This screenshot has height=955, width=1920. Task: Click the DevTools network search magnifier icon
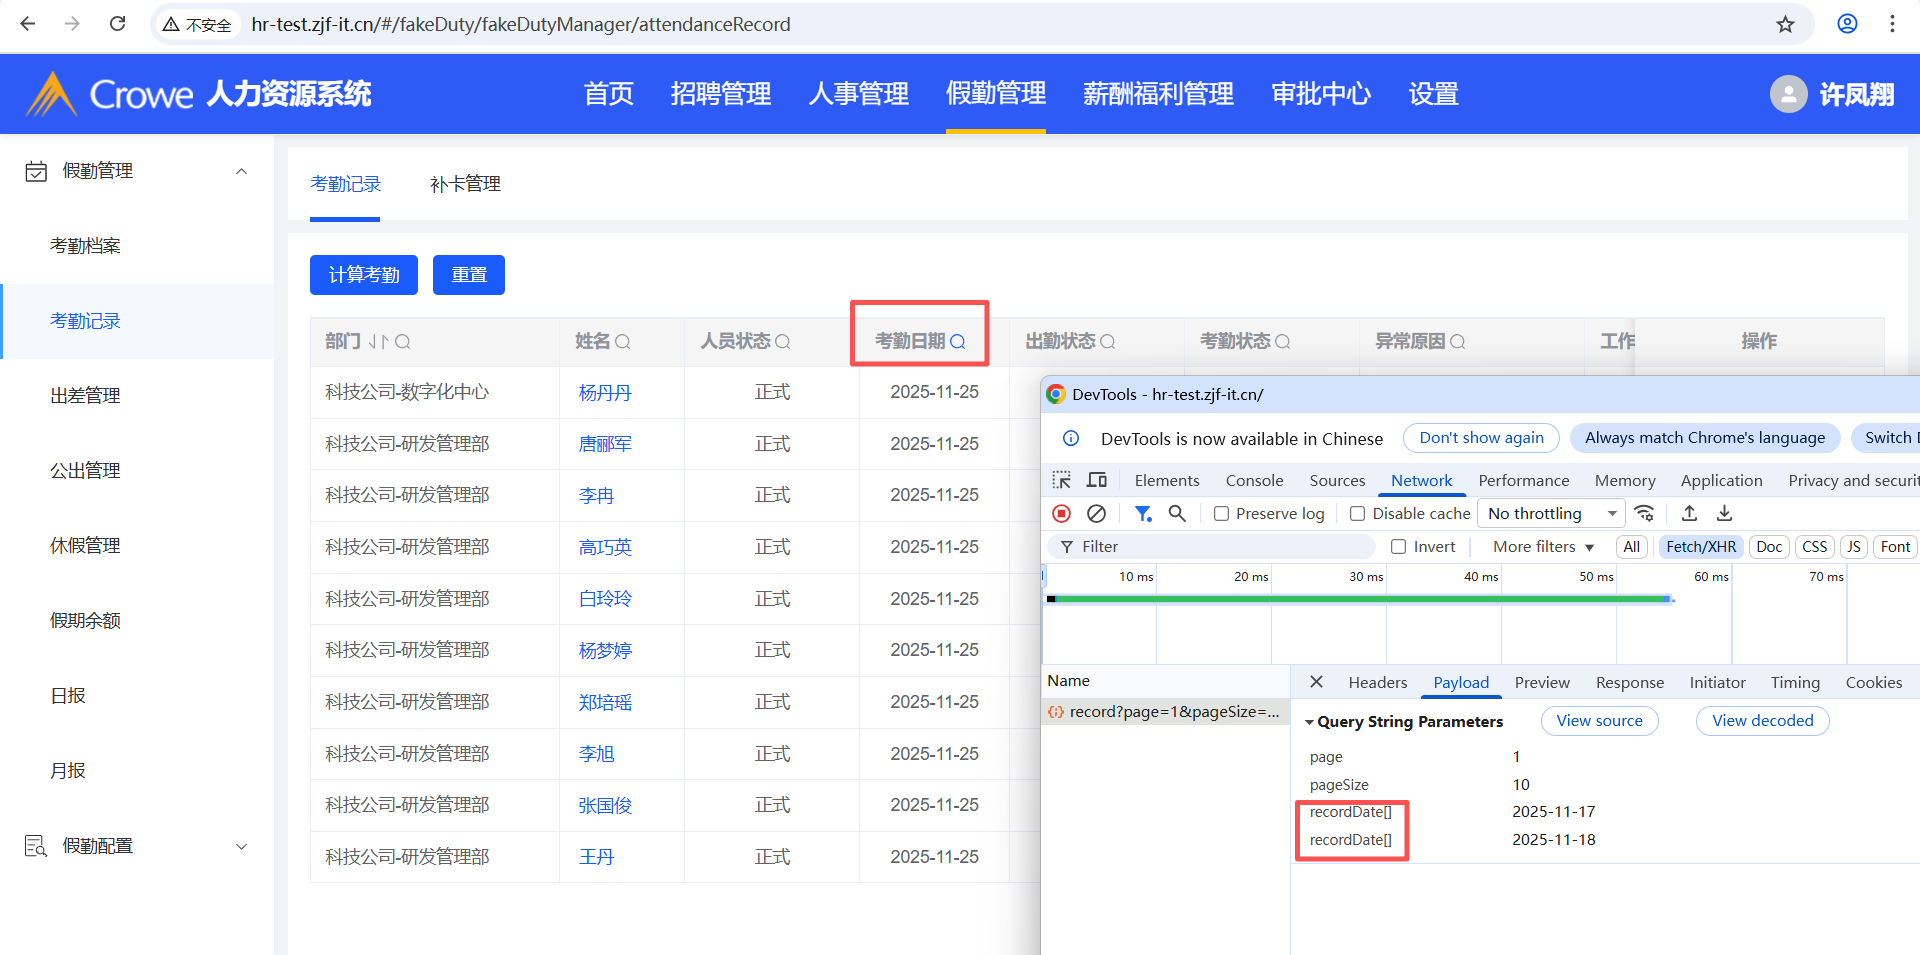click(x=1177, y=513)
